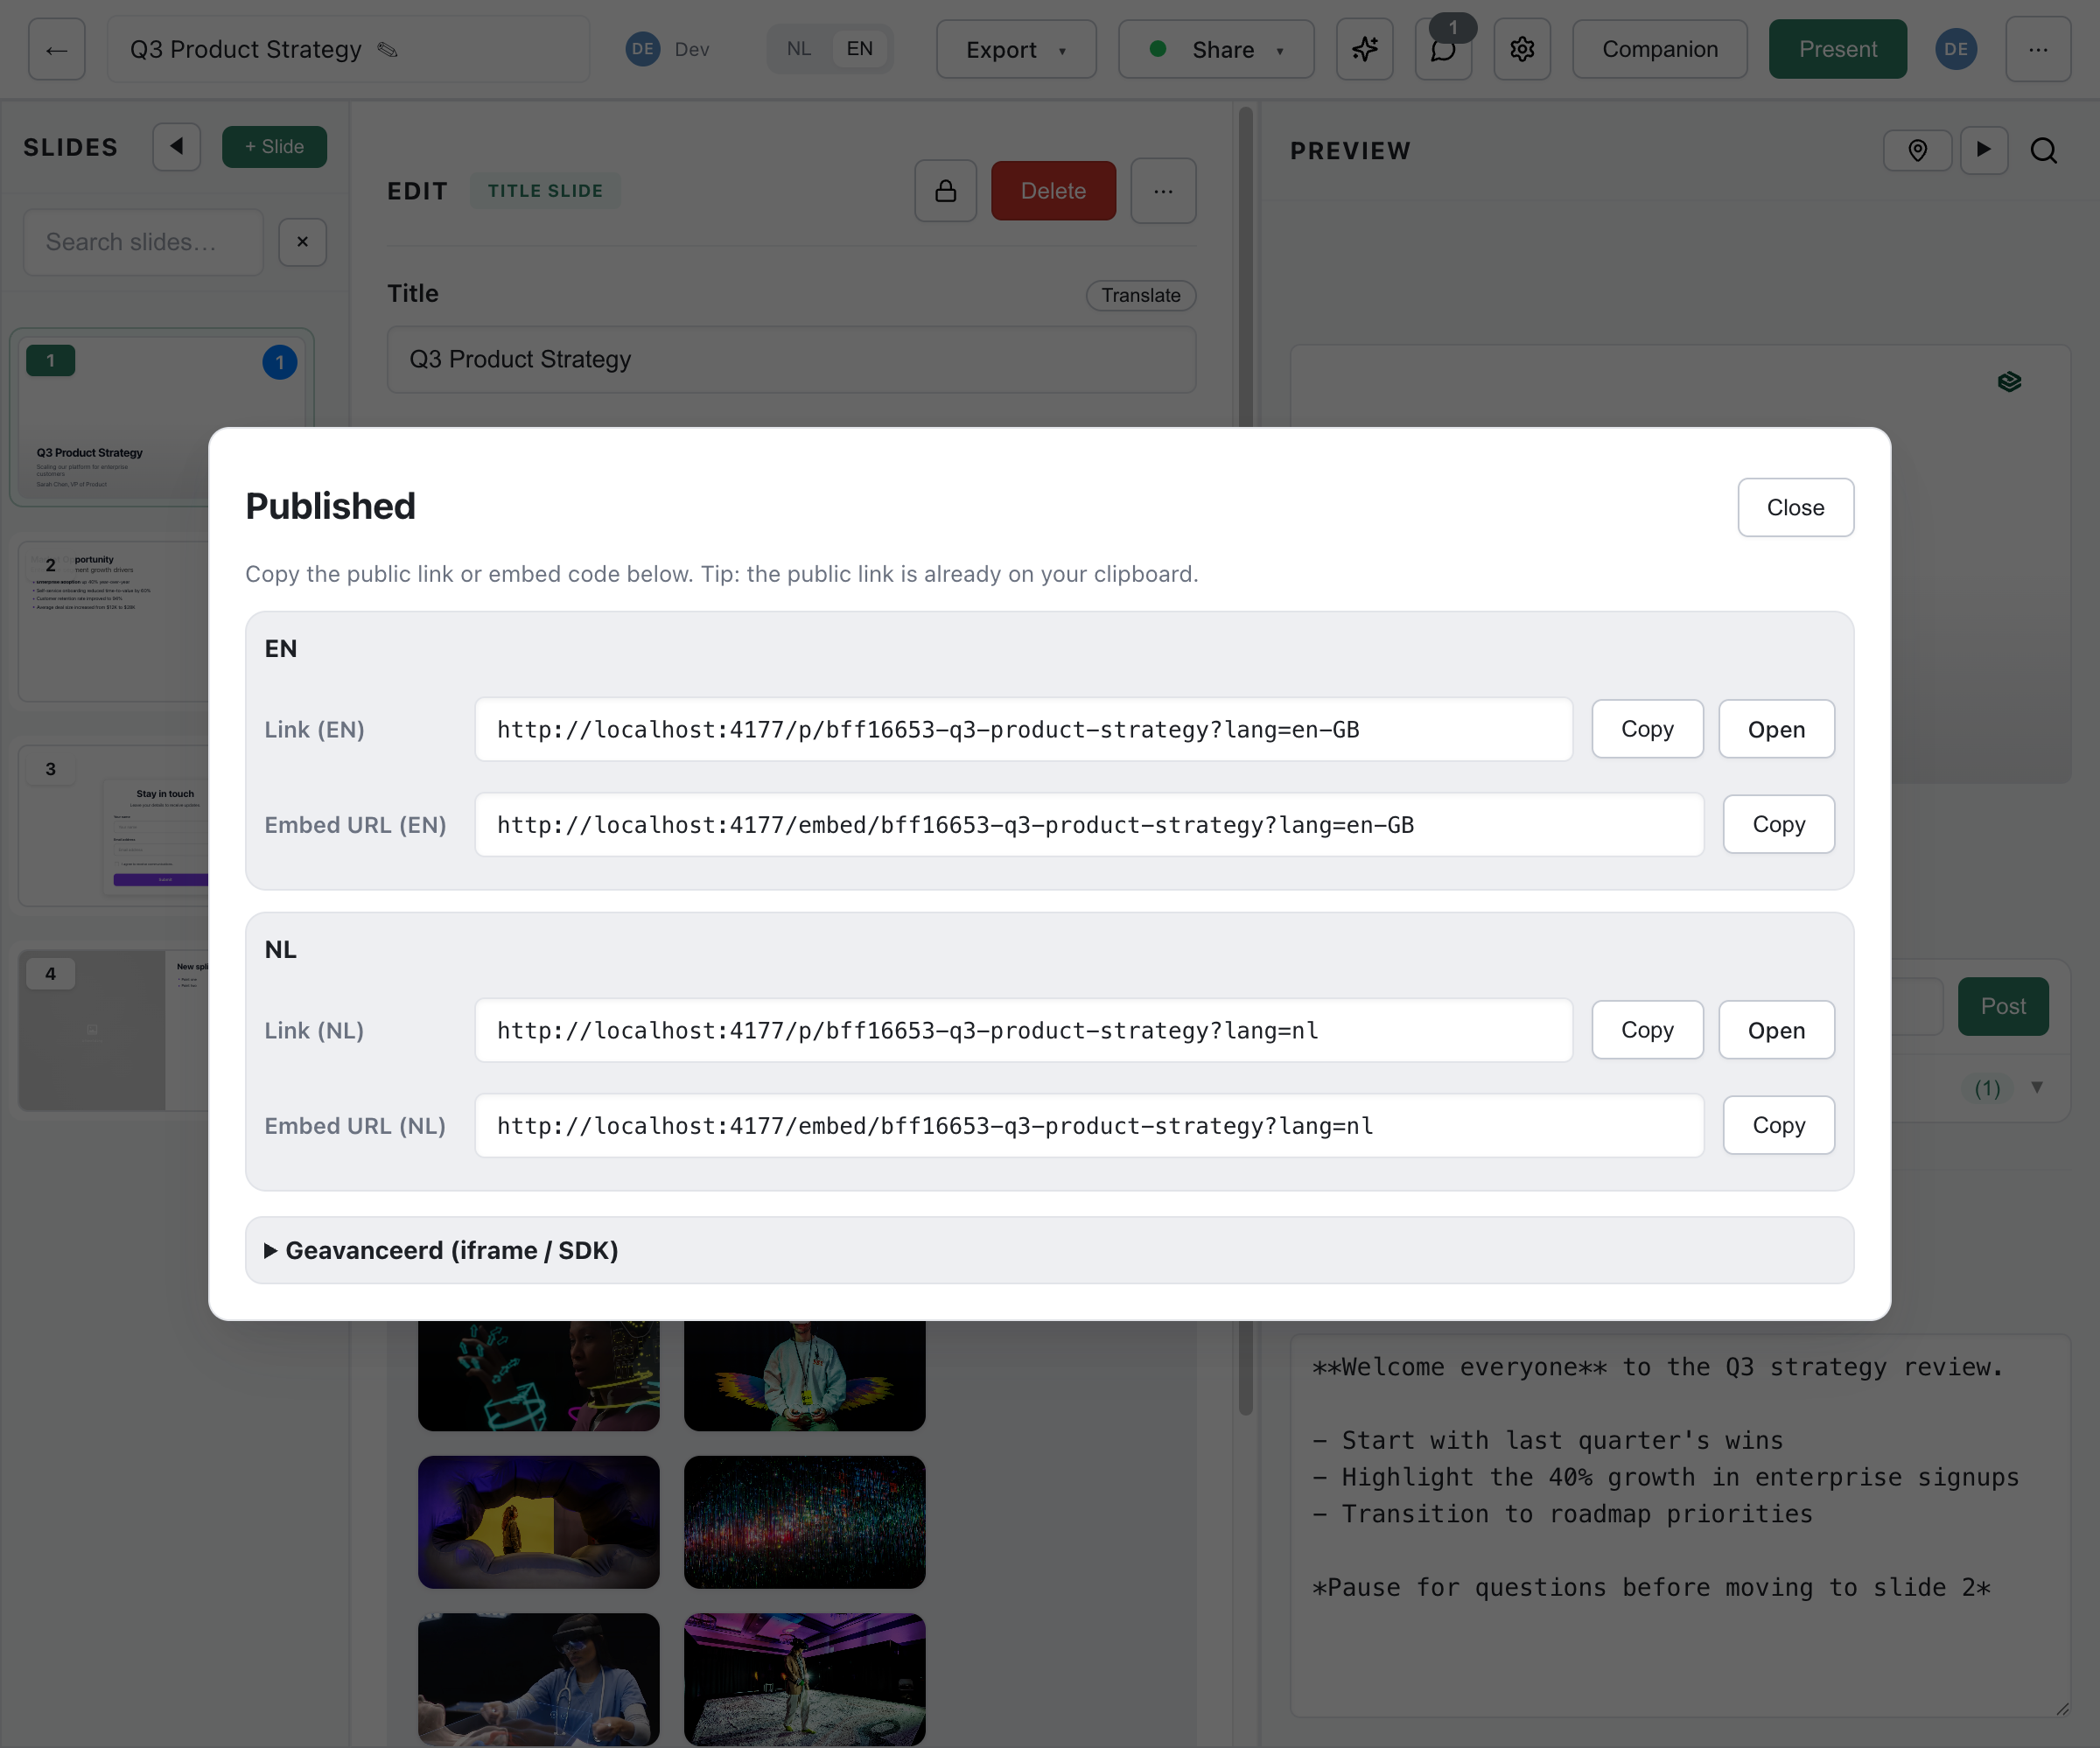
Task: Choose the doctor with headset image thumbnail
Action: tap(539, 1679)
